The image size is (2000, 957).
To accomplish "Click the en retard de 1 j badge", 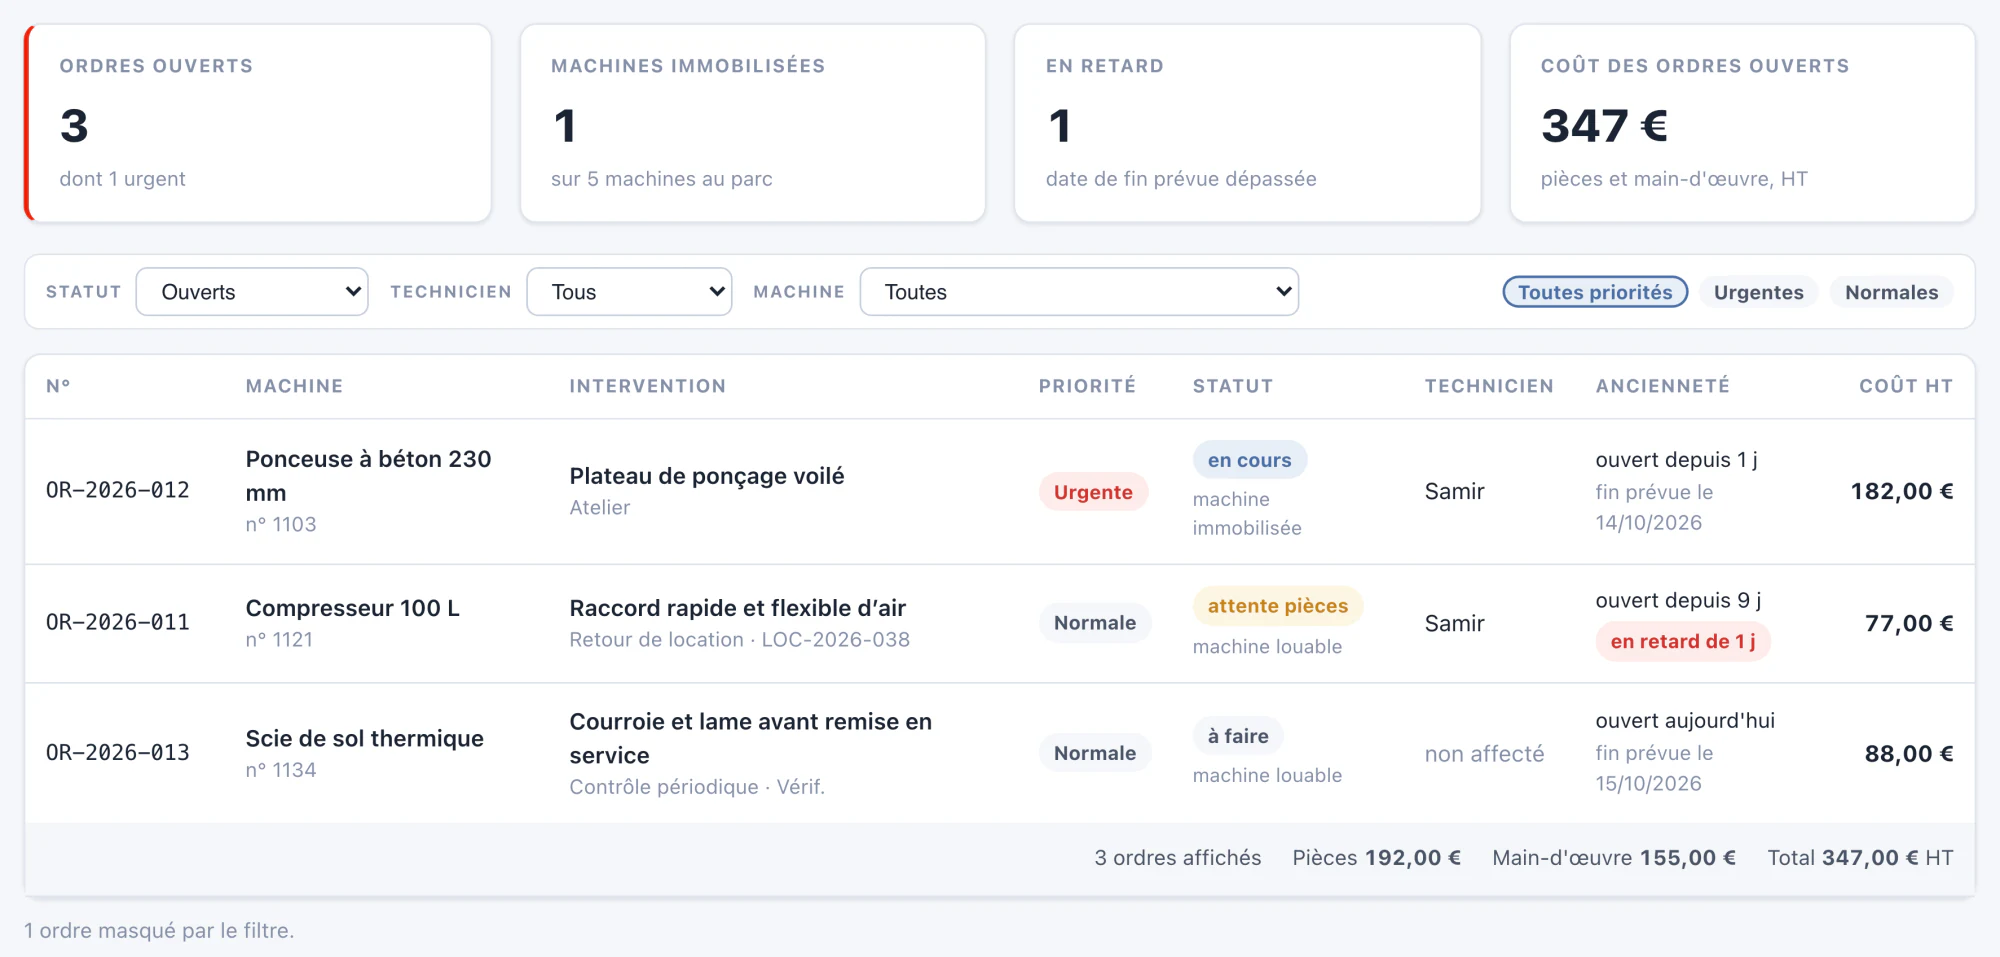I will coord(1683,641).
